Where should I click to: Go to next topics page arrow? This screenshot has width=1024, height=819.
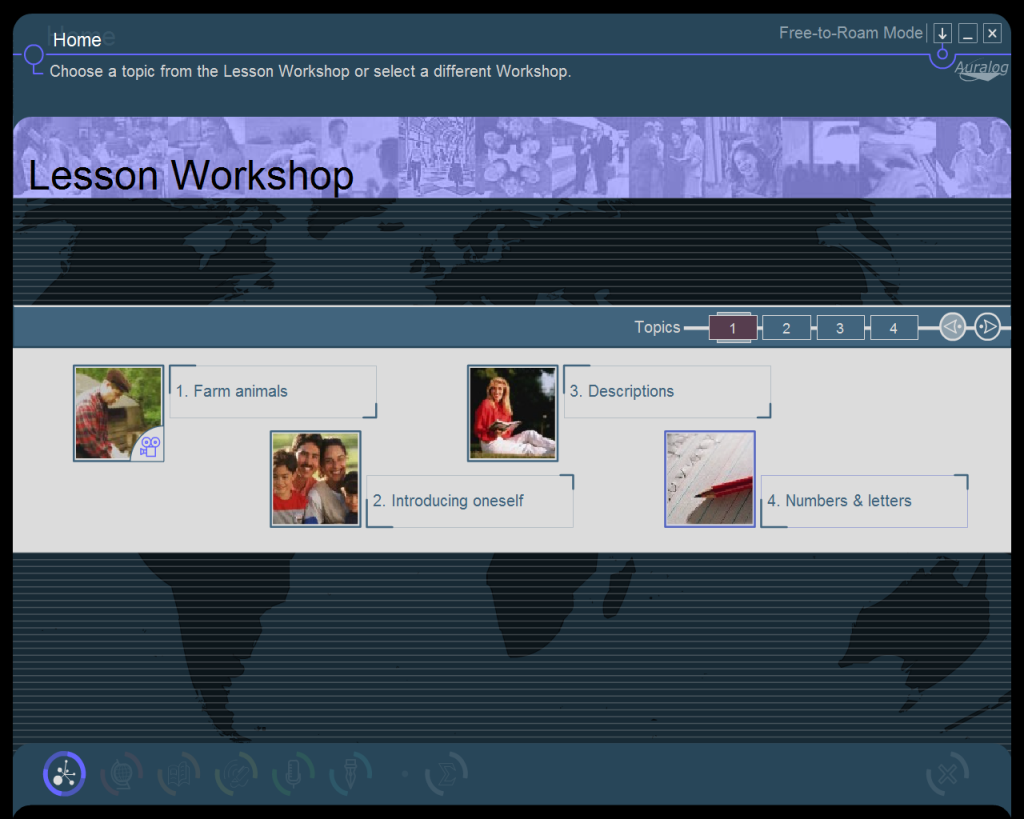(x=987, y=327)
